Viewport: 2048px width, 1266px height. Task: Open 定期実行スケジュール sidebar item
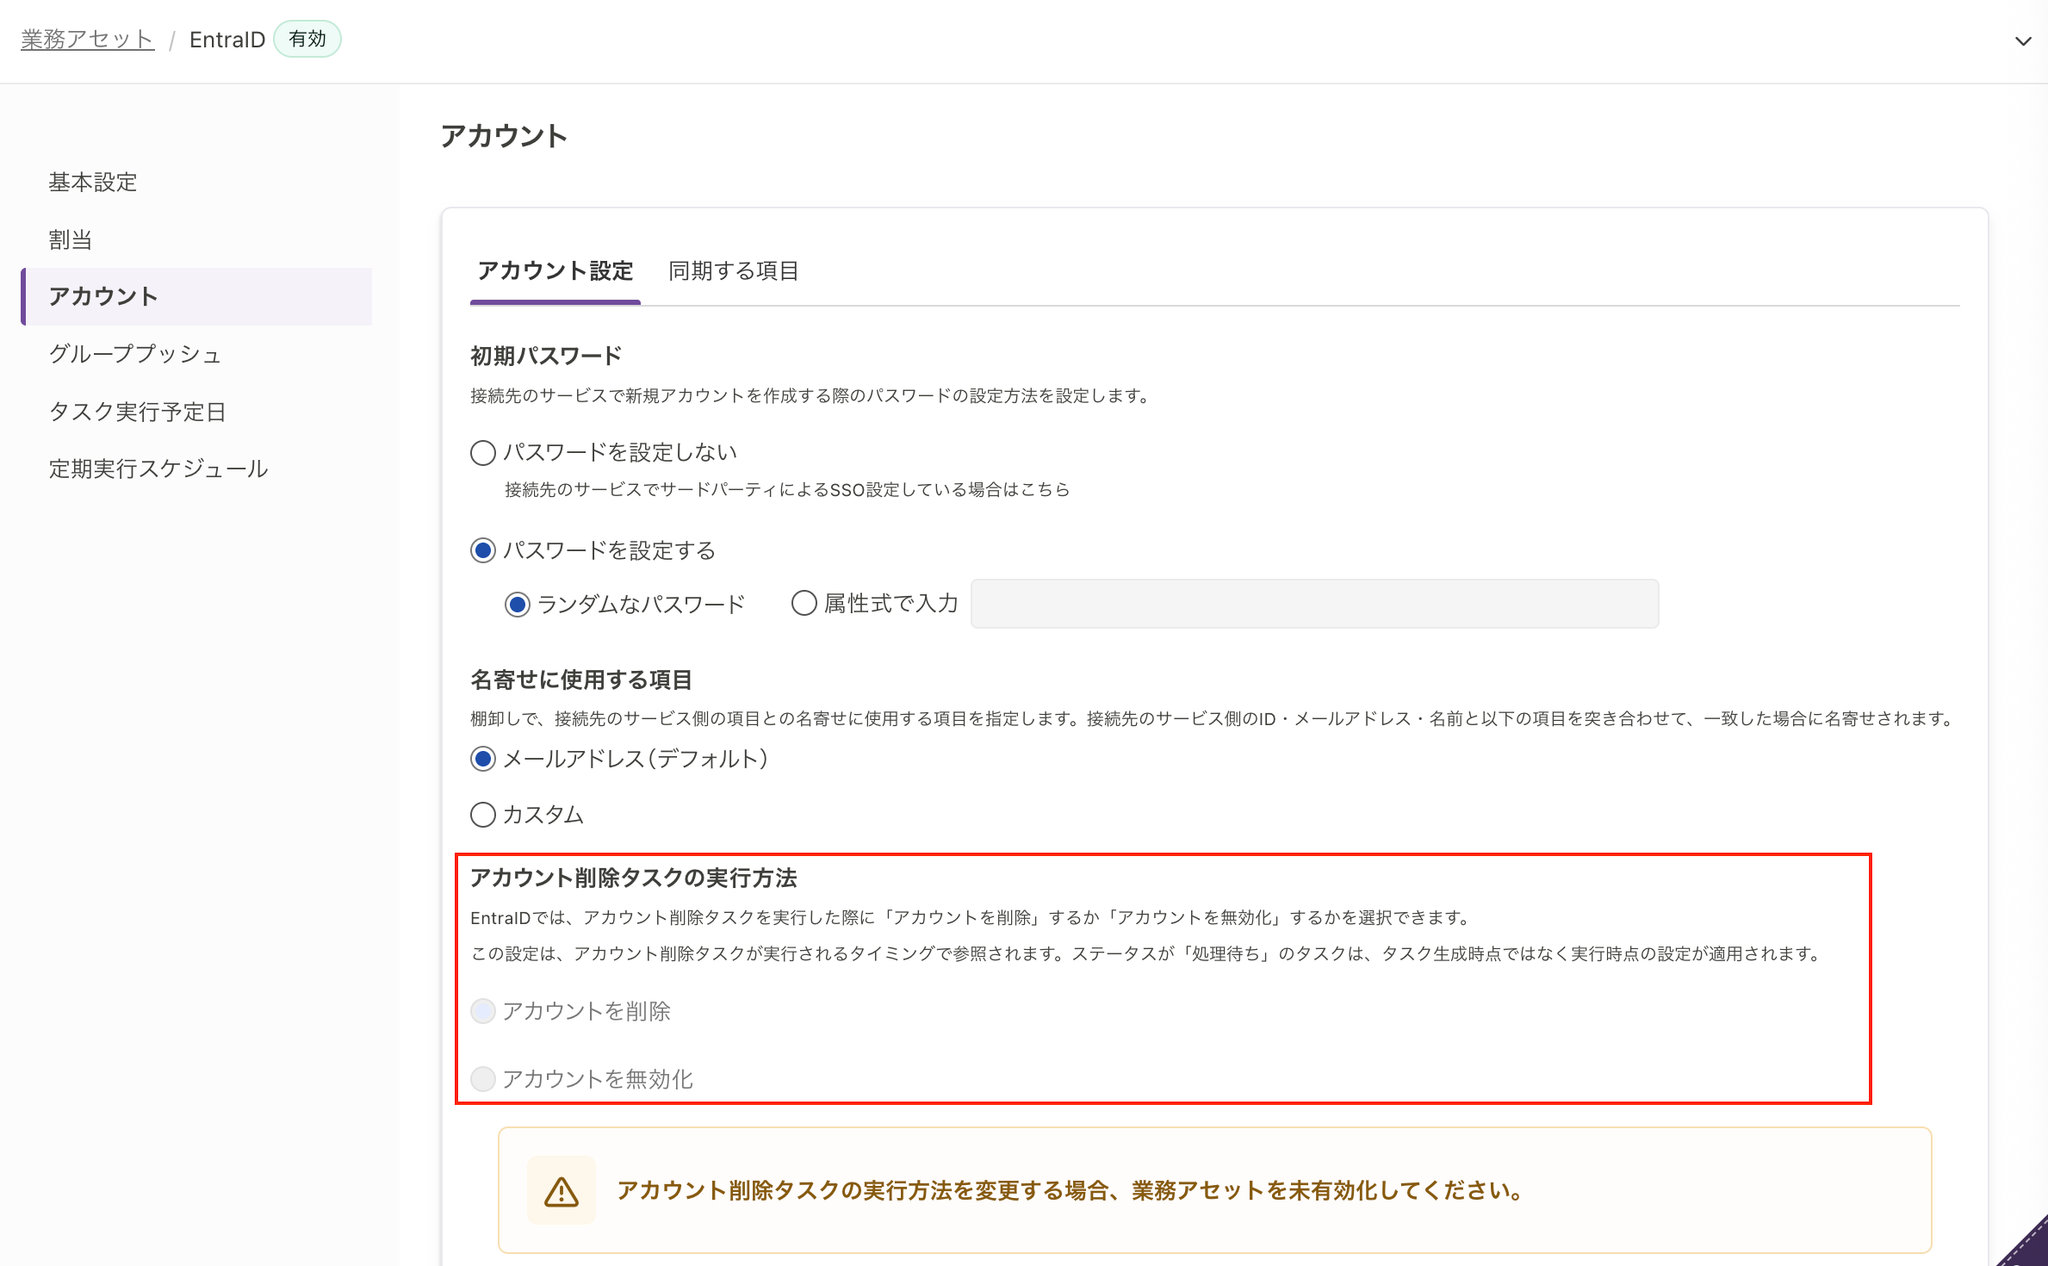click(x=158, y=469)
